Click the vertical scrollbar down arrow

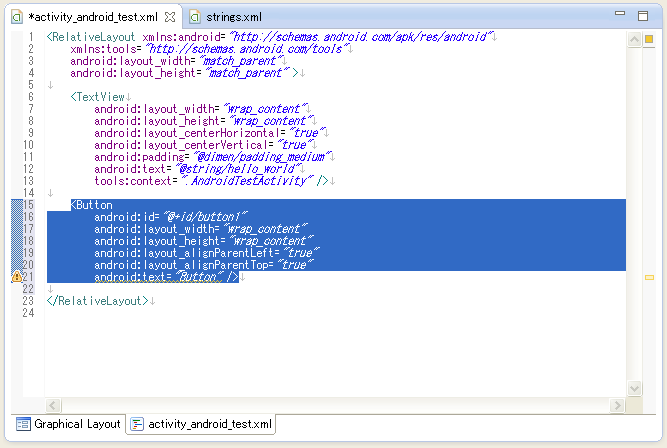[x=634, y=389]
